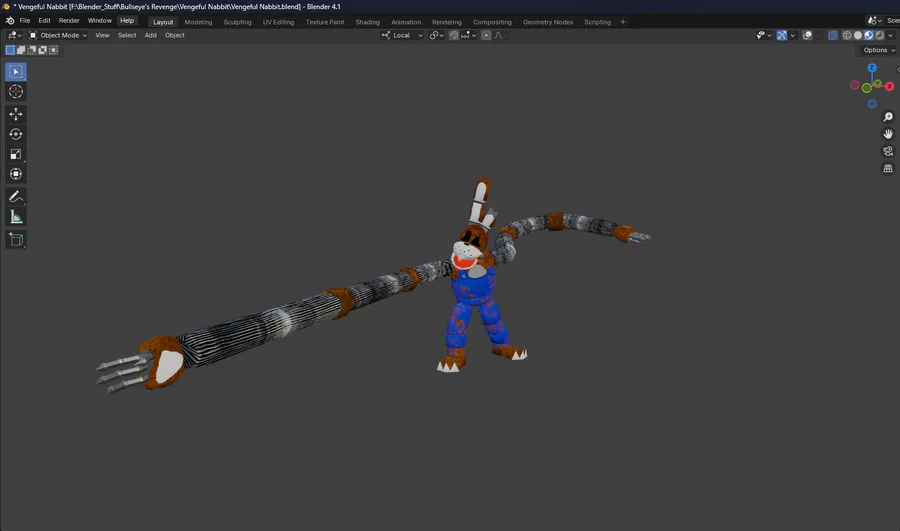Click the Z axis on navigation gizmo
Screen dimensions: 900x531
point(872,68)
